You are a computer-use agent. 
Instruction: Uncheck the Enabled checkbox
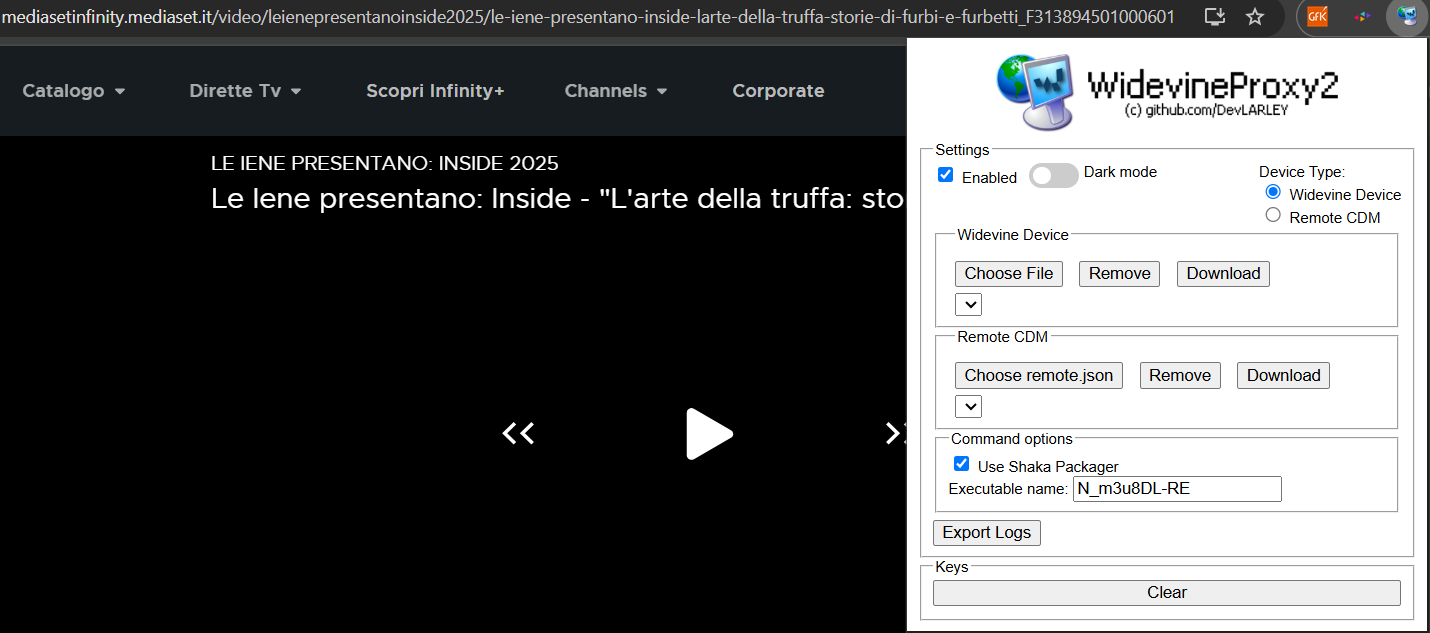click(x=946, y=175)
